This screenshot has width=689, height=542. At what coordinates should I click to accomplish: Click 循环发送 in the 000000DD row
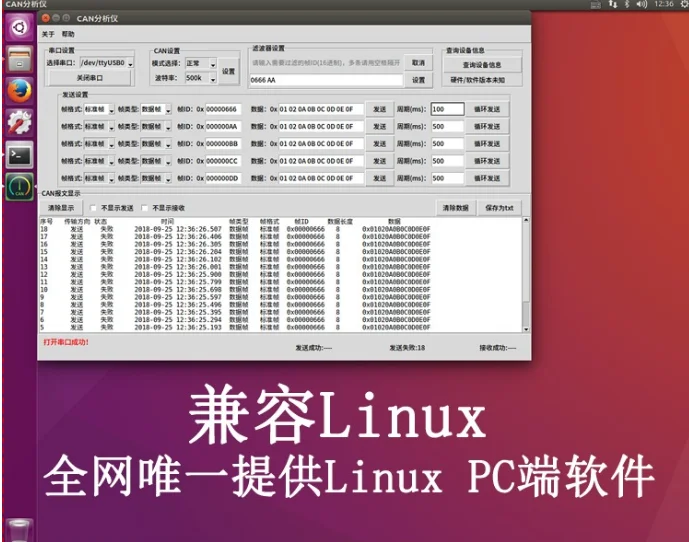487,178
